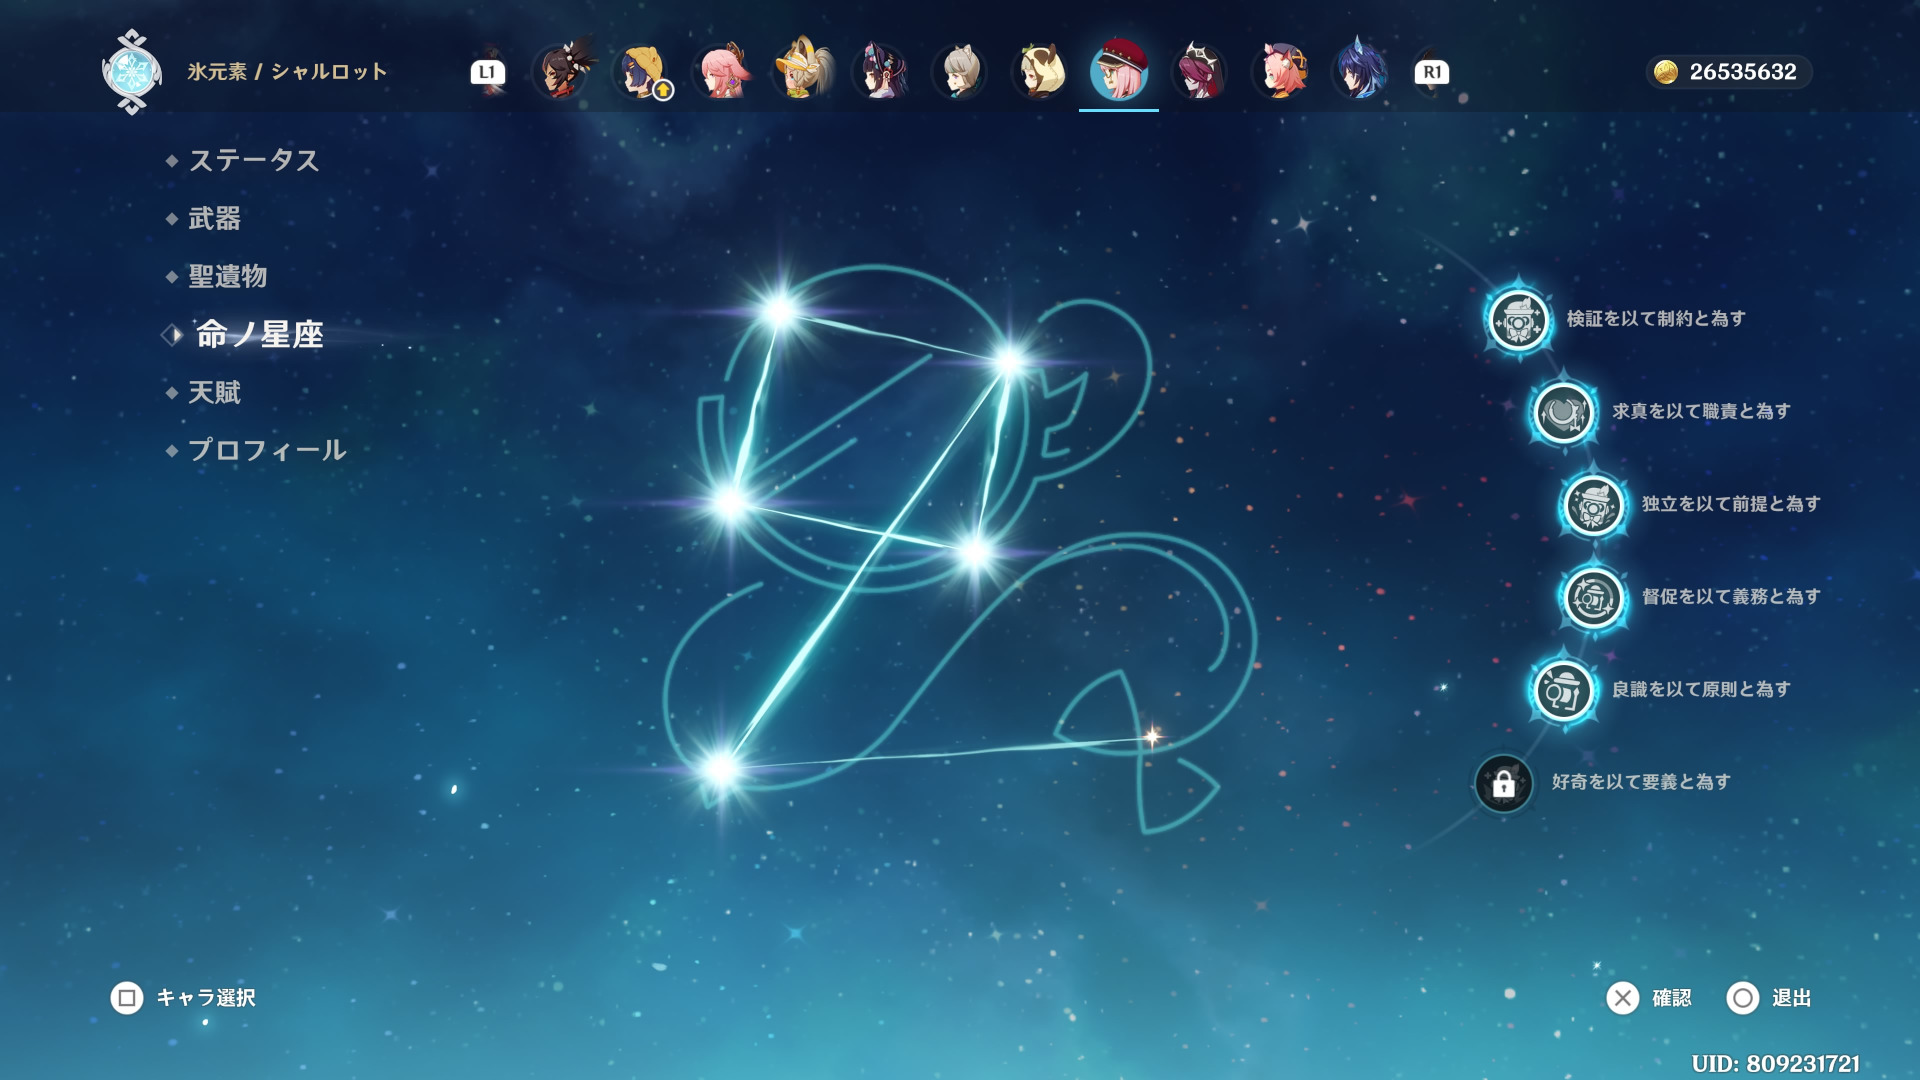Choose the blonde ponytail character wearing a visor
This screenshot has width=1920, height=1080.
[801, 71]
